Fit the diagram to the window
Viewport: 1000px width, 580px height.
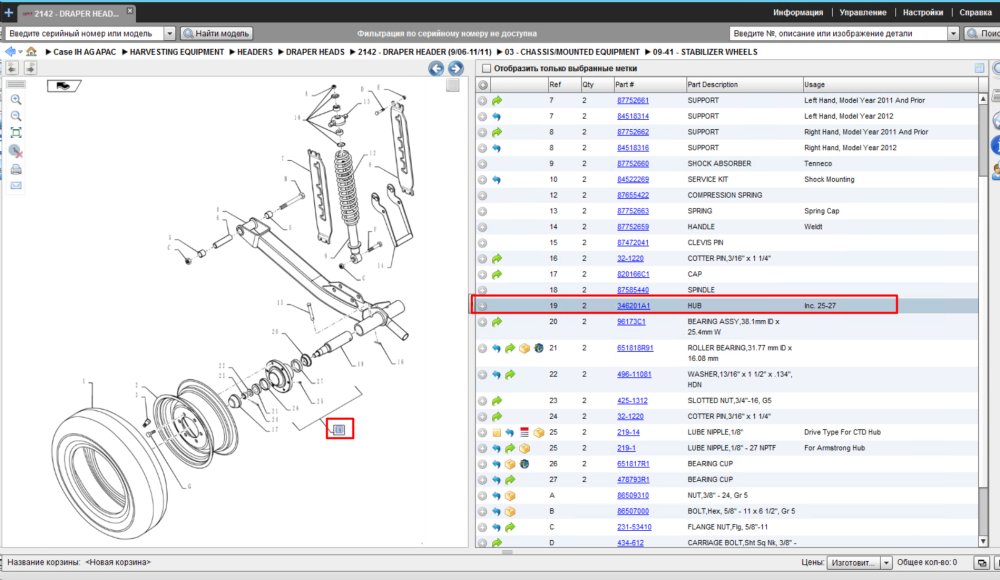[x=16, y=133]
